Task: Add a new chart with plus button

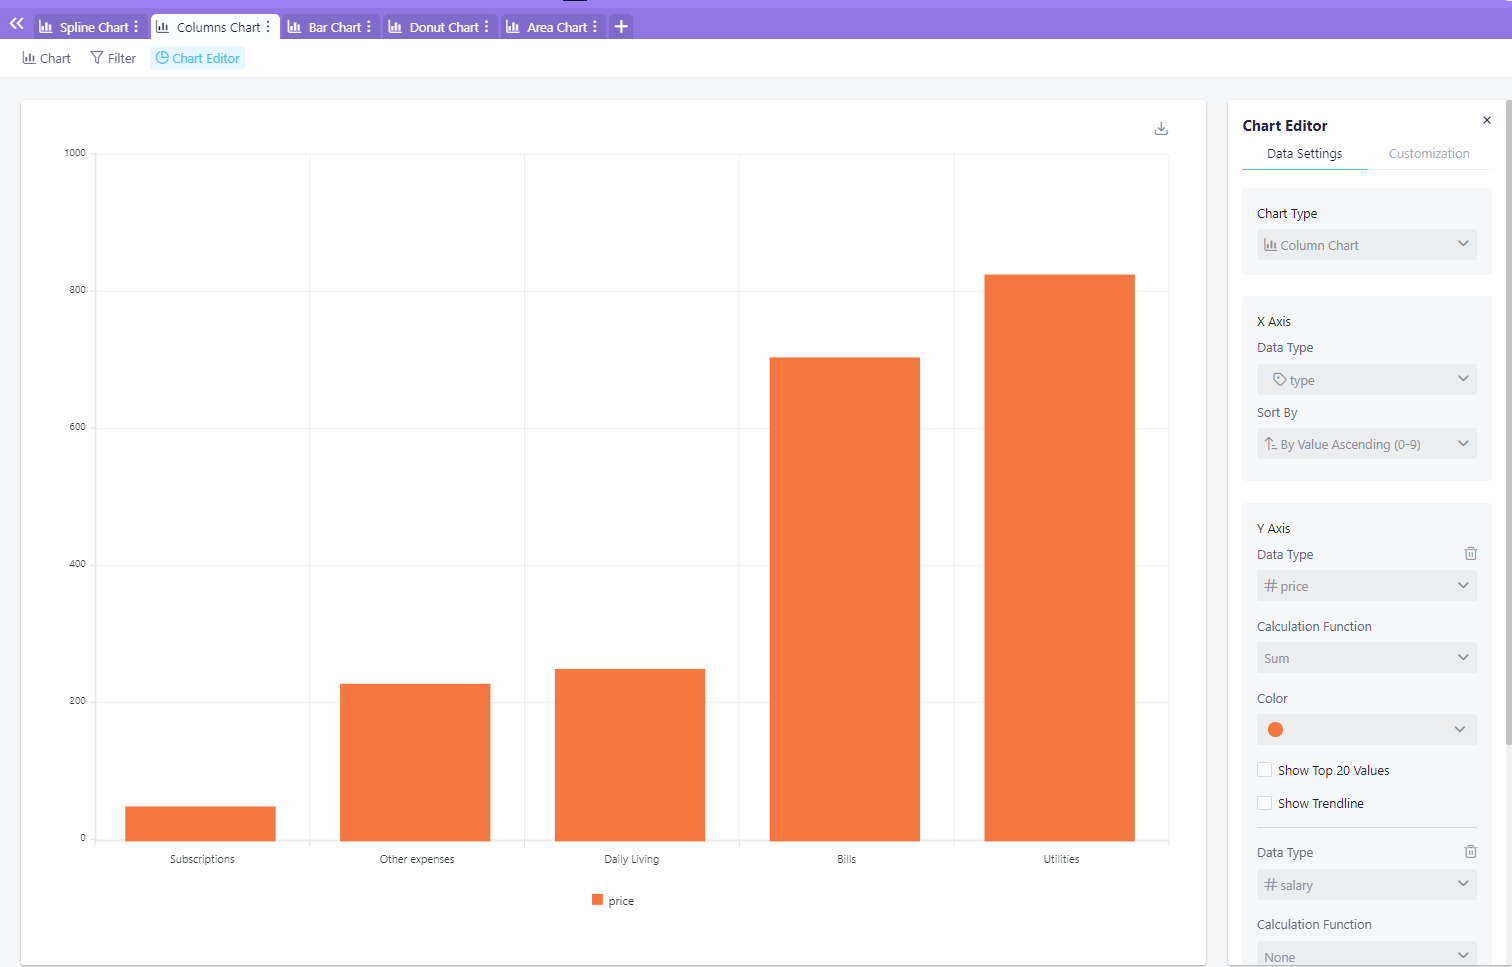Action: pos(620,27)
